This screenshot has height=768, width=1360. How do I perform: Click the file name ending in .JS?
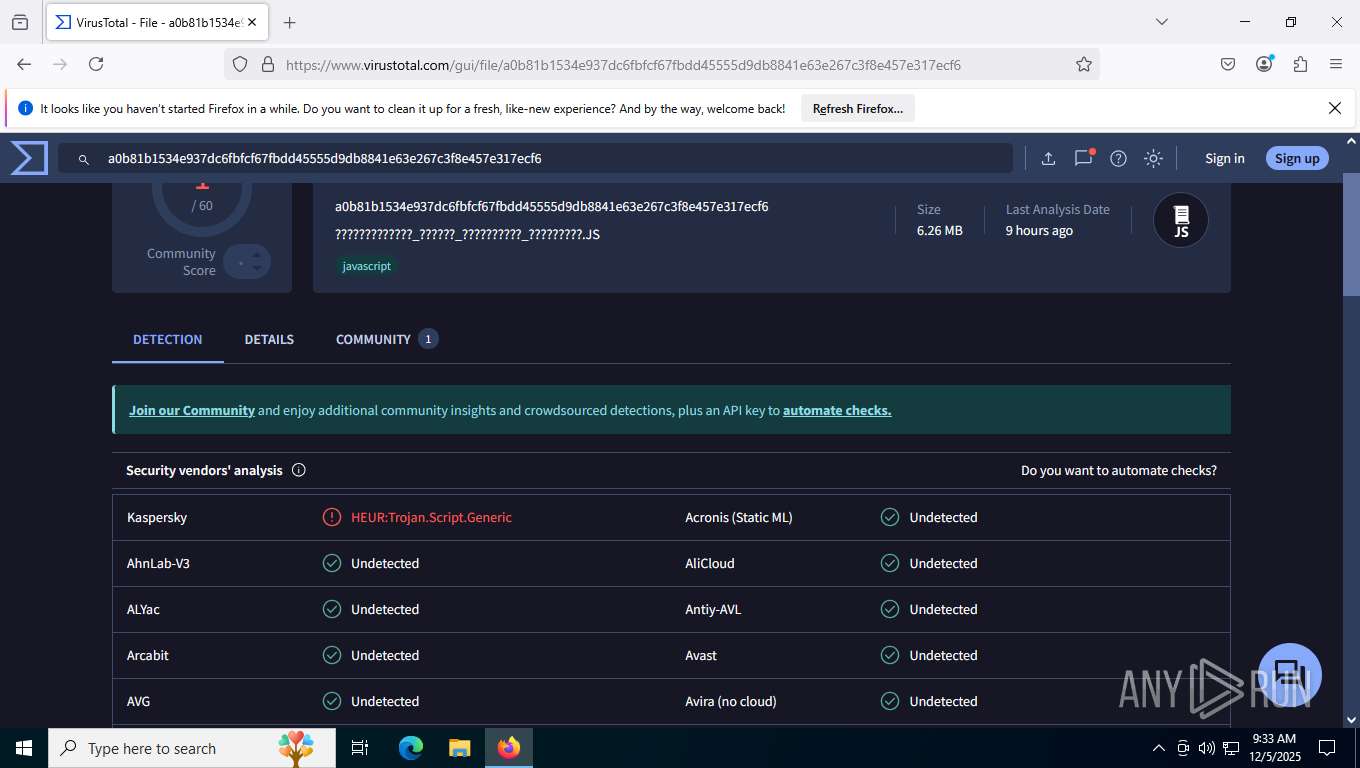467,234
